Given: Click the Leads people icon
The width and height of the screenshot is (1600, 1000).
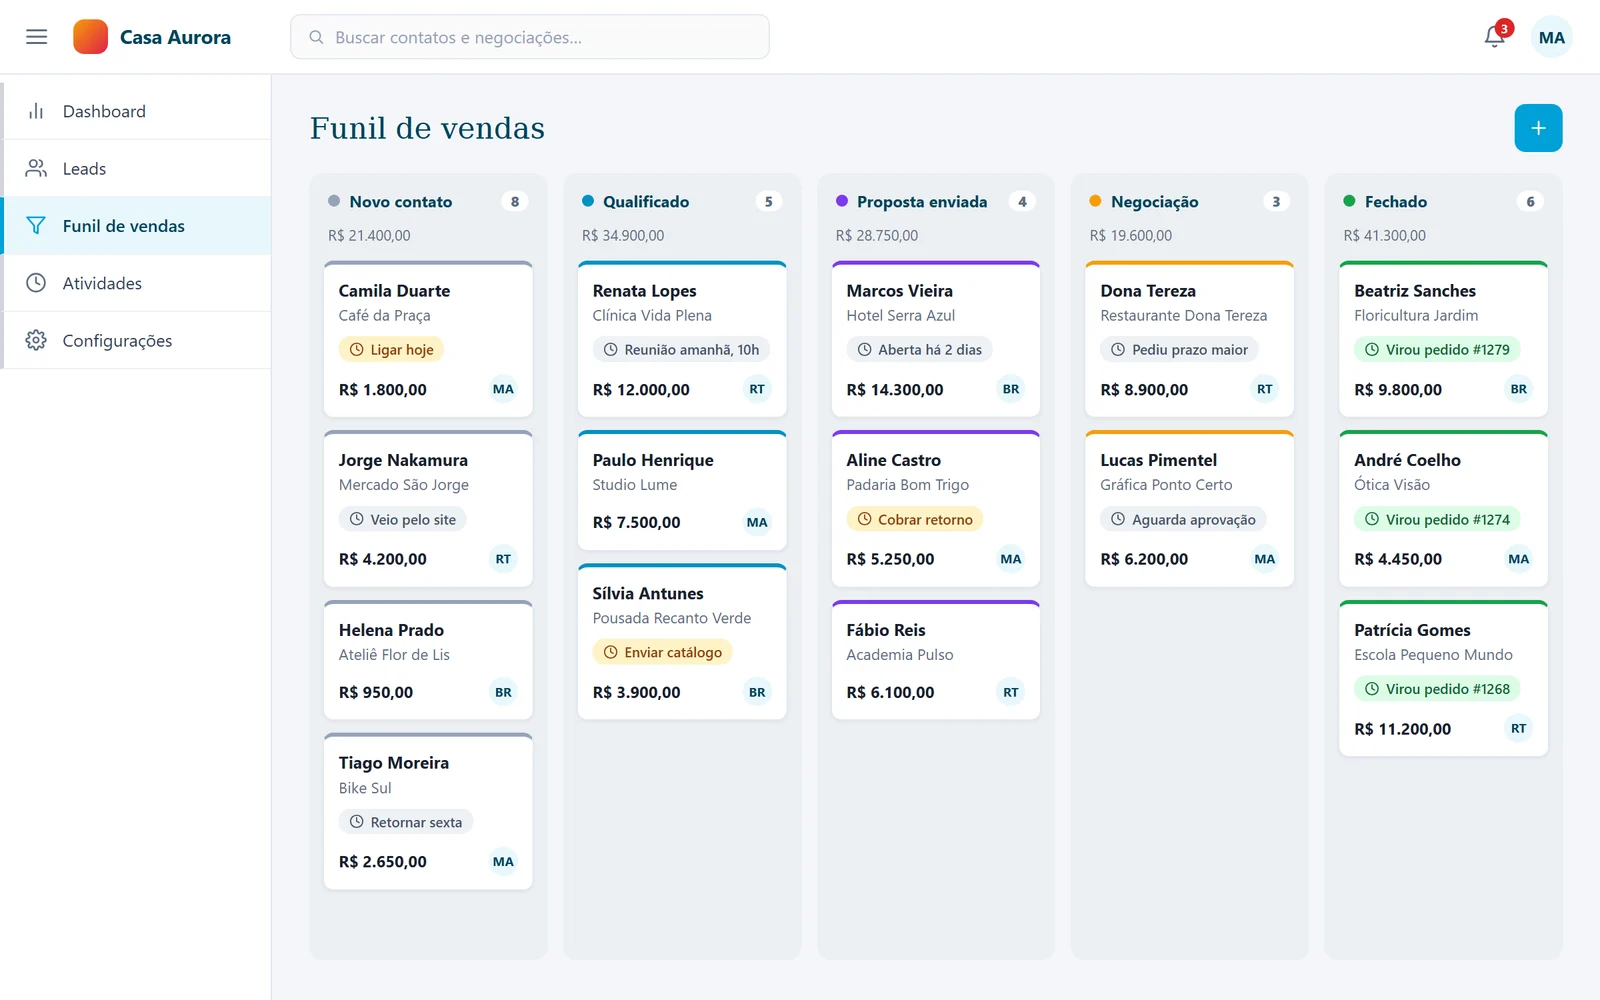Looking at the screenshot, I should [36, 168].
